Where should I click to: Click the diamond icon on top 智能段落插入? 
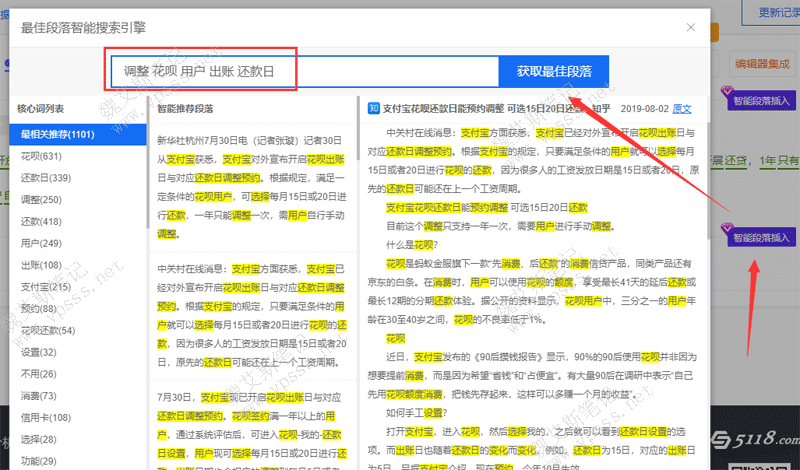coord(726,100)
